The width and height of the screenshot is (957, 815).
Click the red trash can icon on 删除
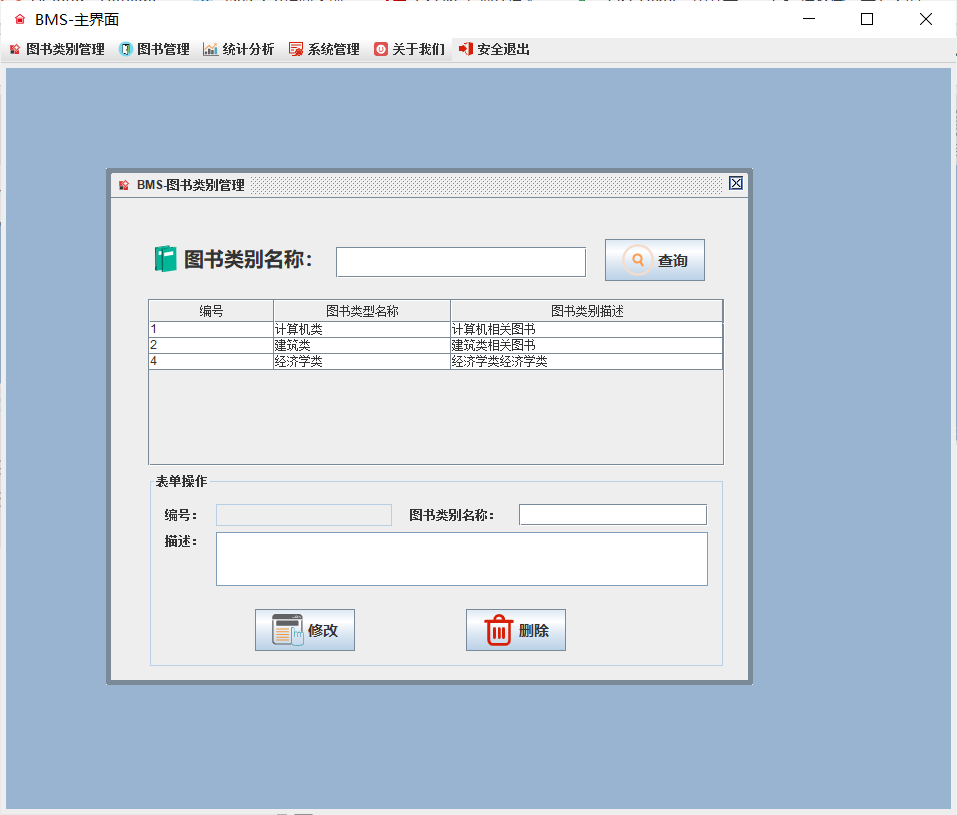click(496, 629)
